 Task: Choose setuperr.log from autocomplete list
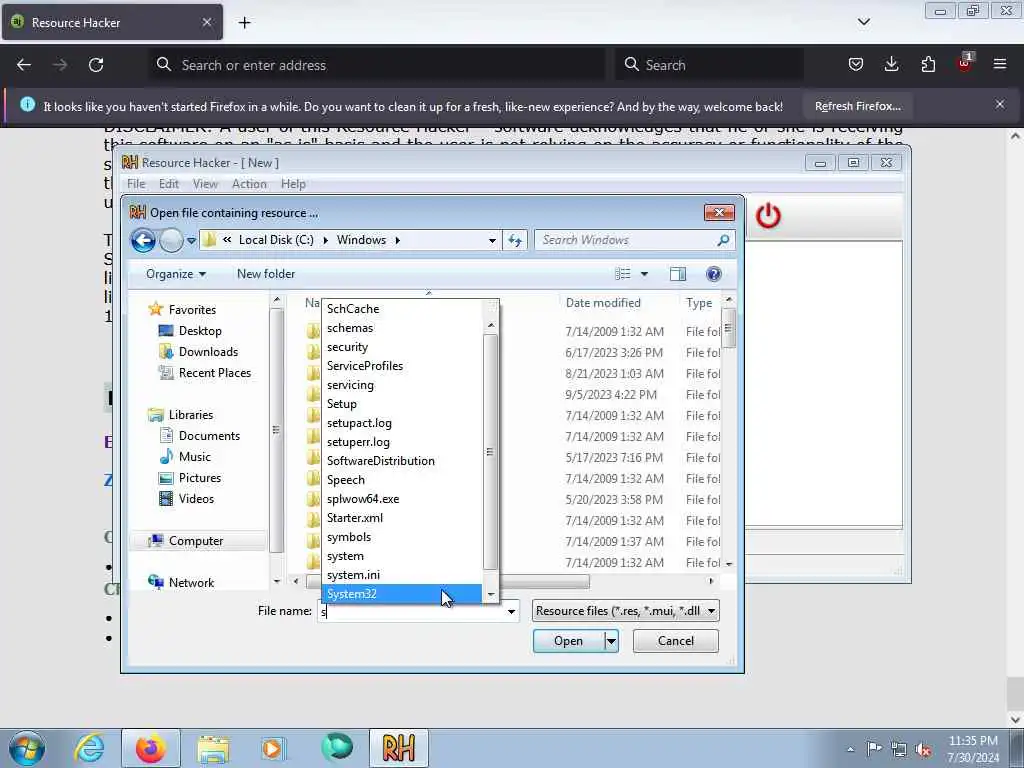tap(402, 442)
